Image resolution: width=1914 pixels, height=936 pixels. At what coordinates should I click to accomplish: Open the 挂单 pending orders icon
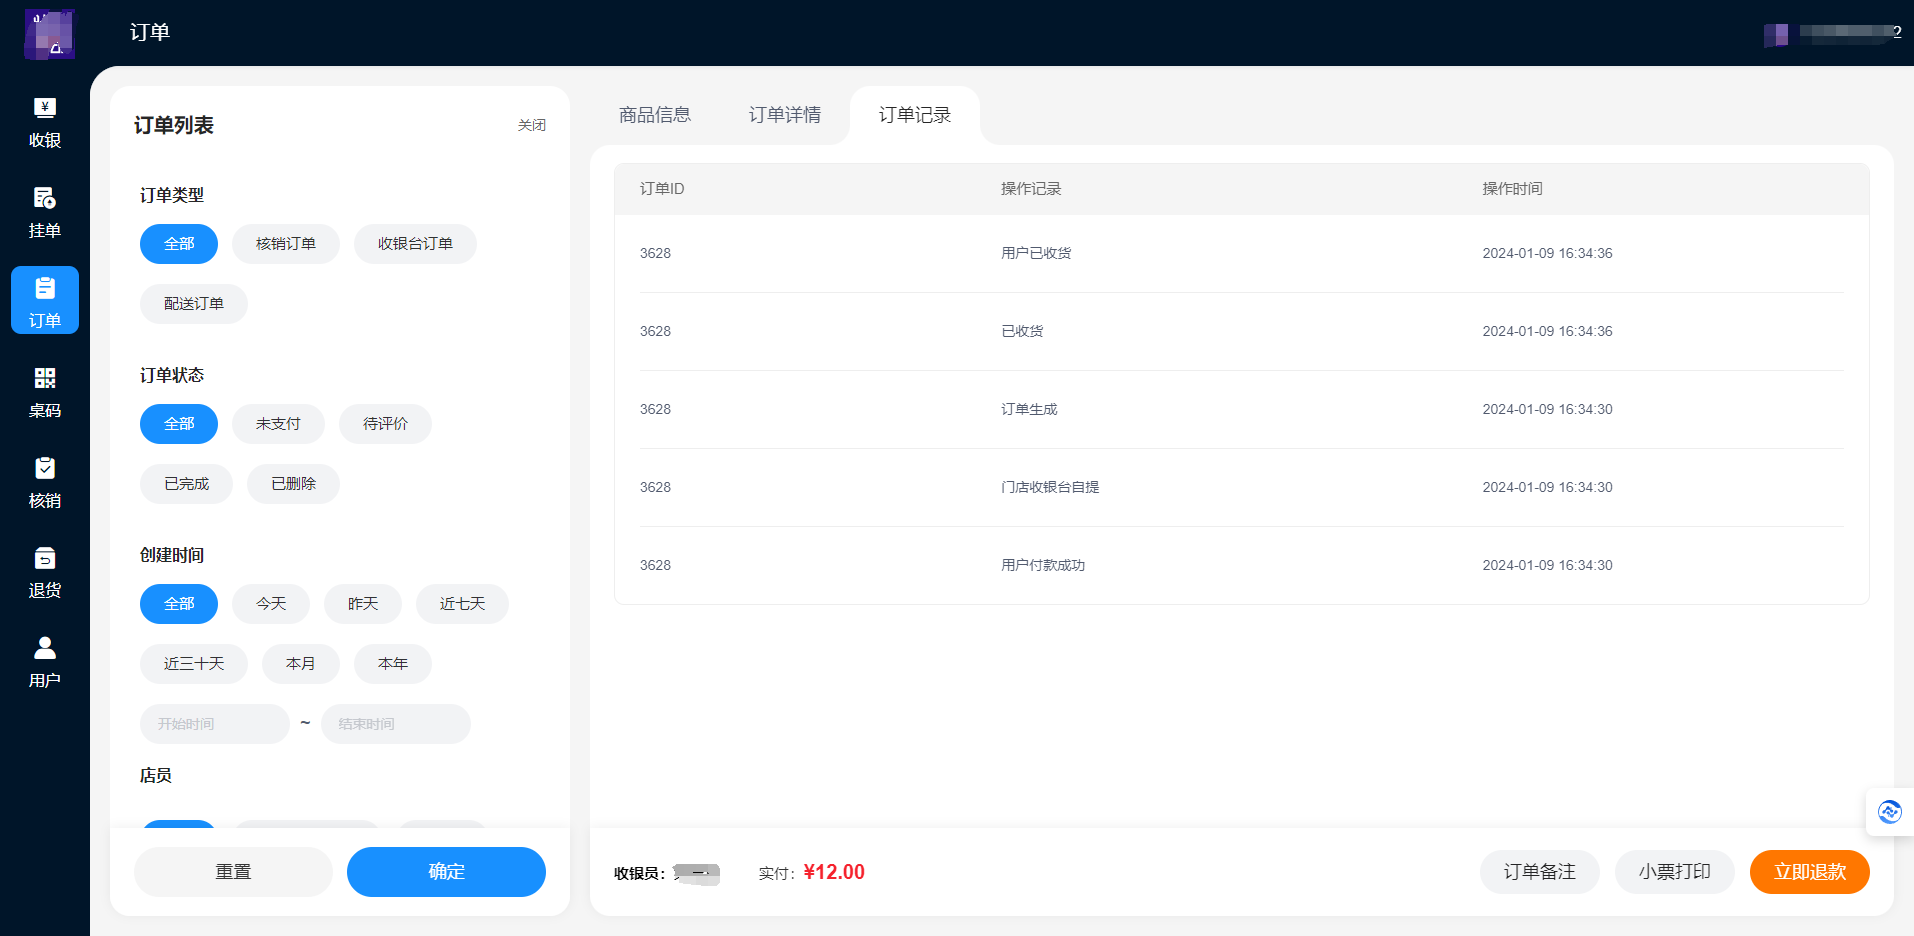click(x=45, y=212)
